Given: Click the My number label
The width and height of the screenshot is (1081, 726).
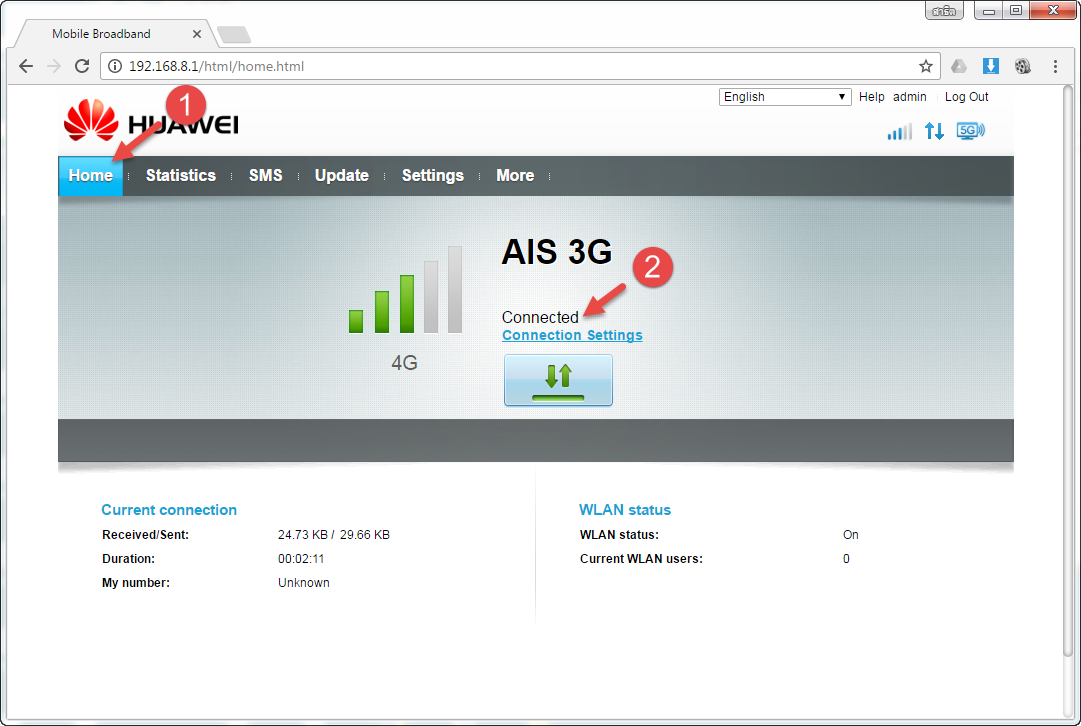Looking at the screenshot, I should point(136,583).
